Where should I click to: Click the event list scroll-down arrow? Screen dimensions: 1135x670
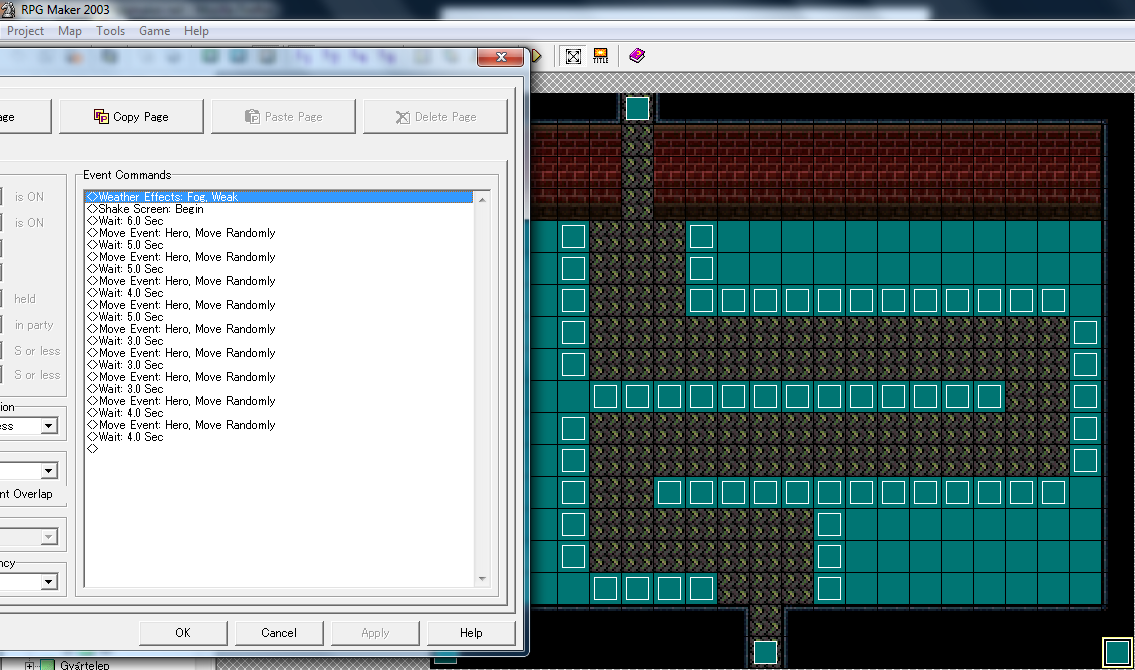482,578
